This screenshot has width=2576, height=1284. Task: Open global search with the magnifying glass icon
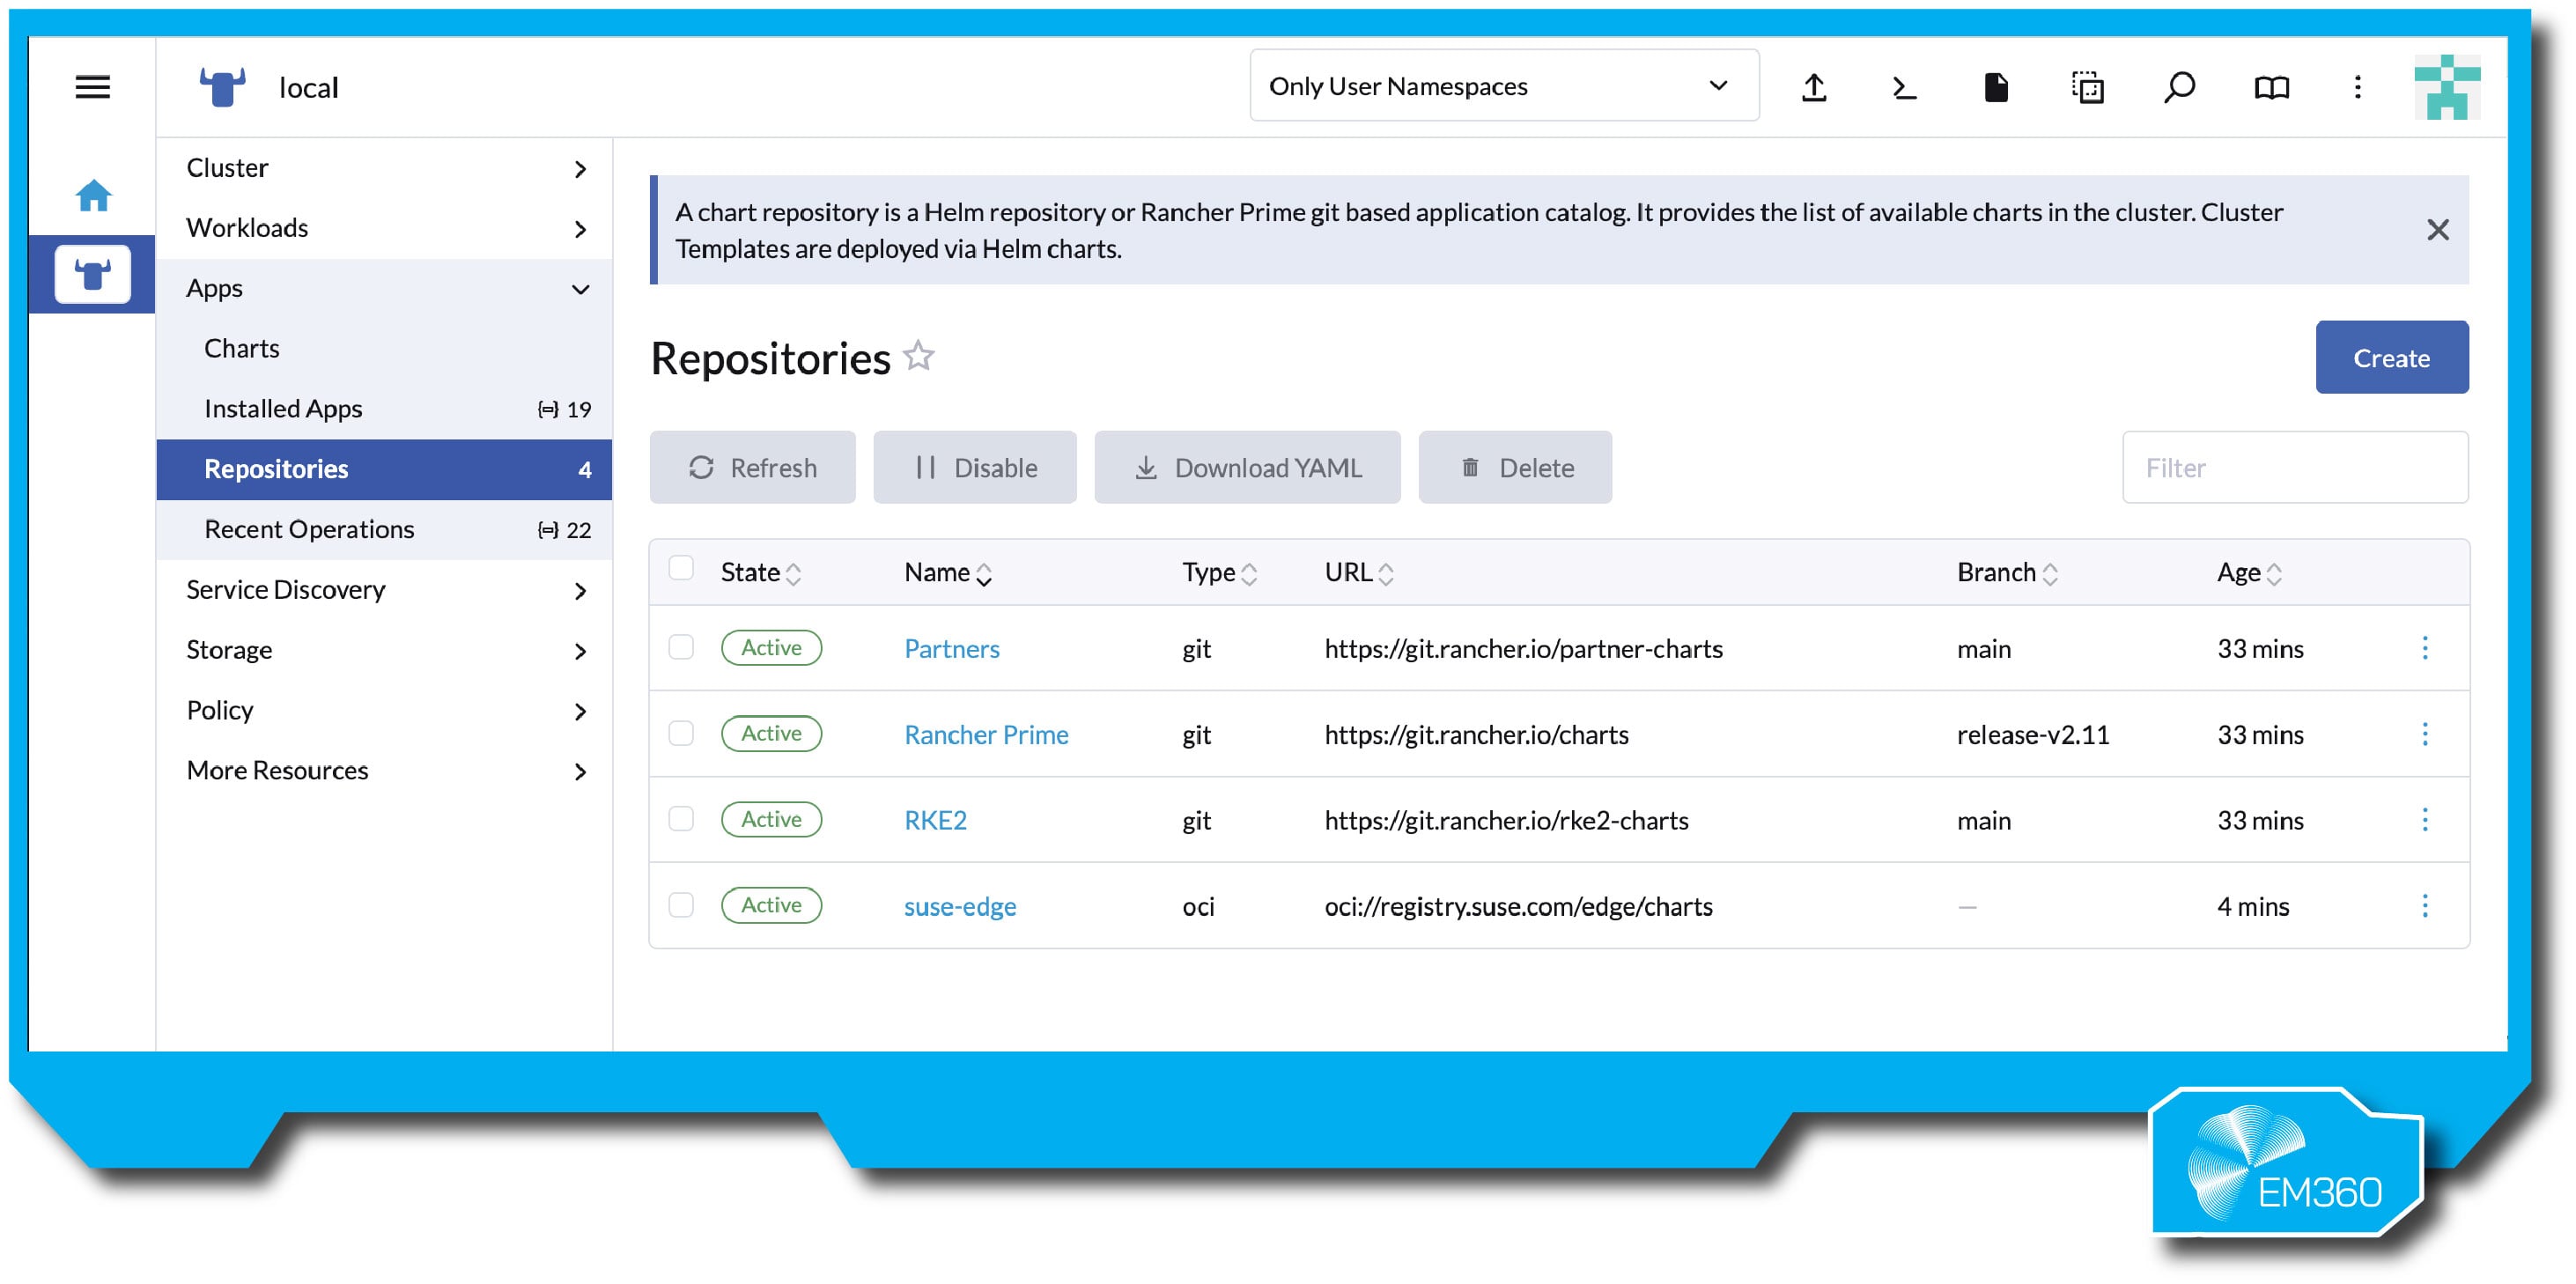click(2178, 88)
